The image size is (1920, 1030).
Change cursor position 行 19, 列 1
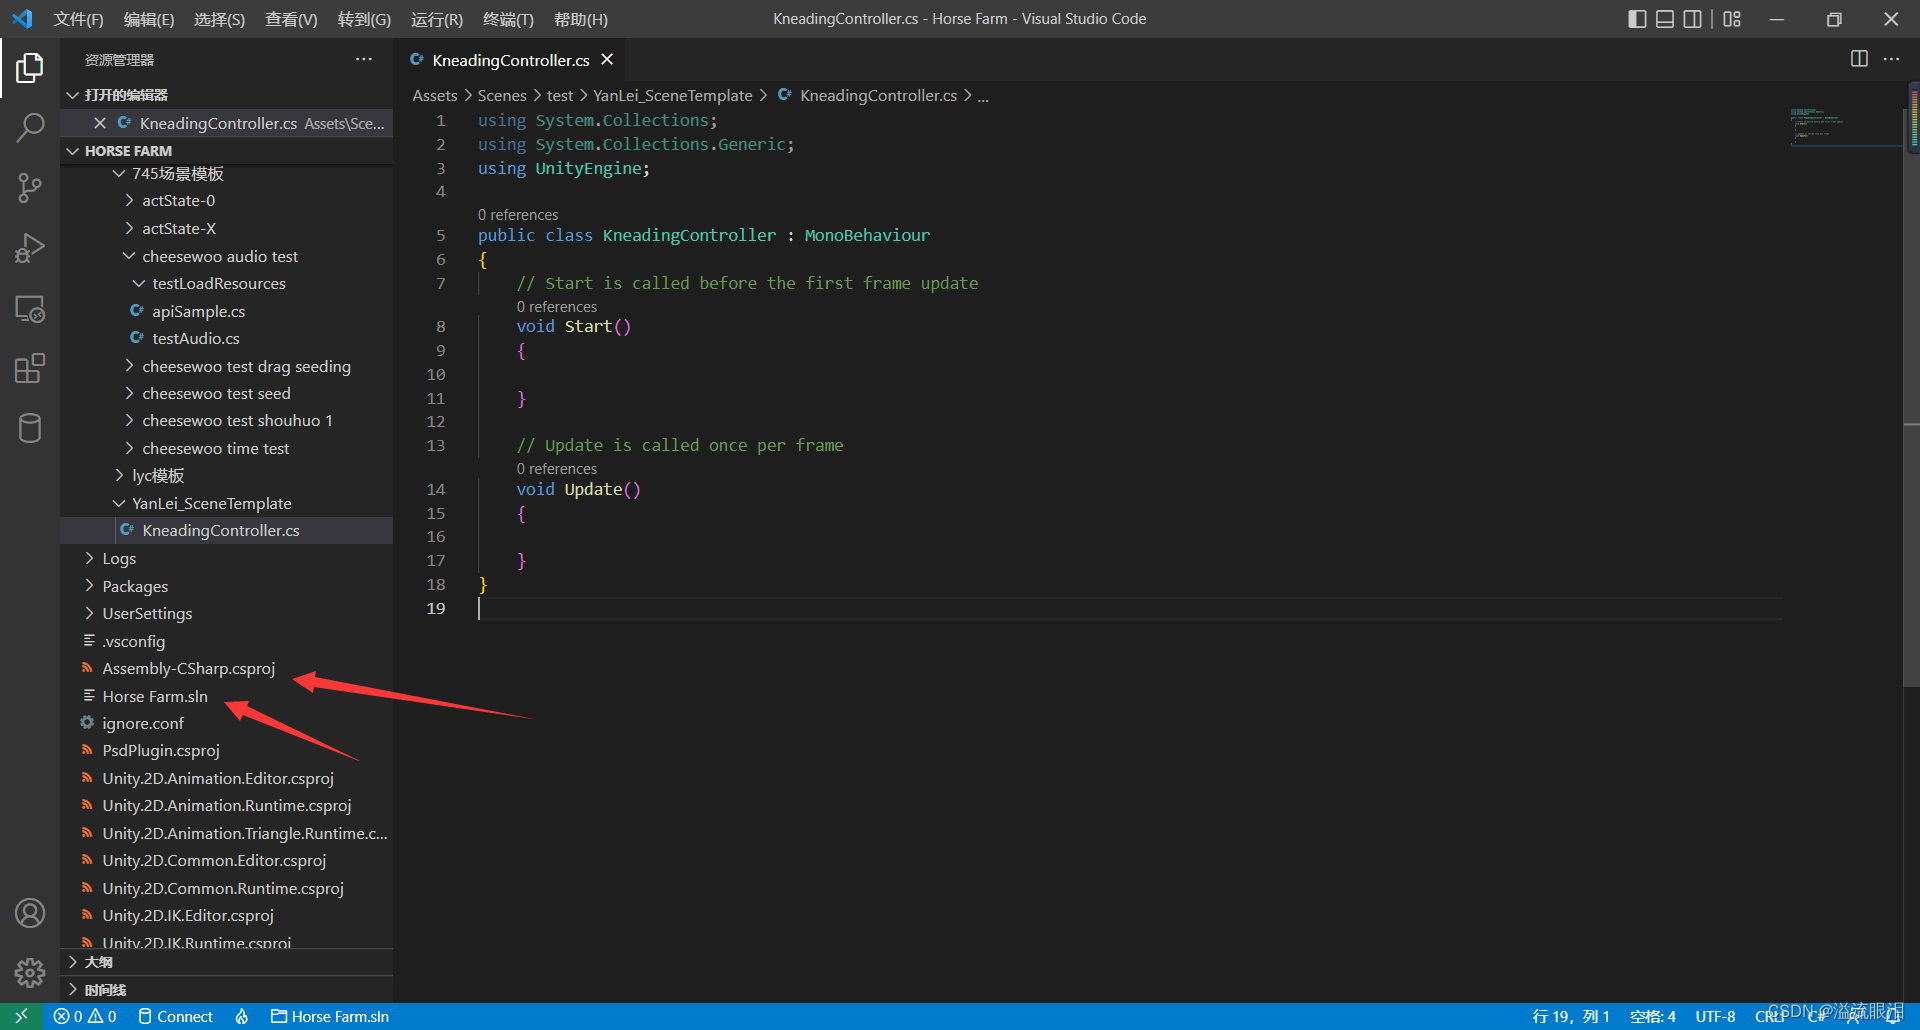pos(1571,1016)
